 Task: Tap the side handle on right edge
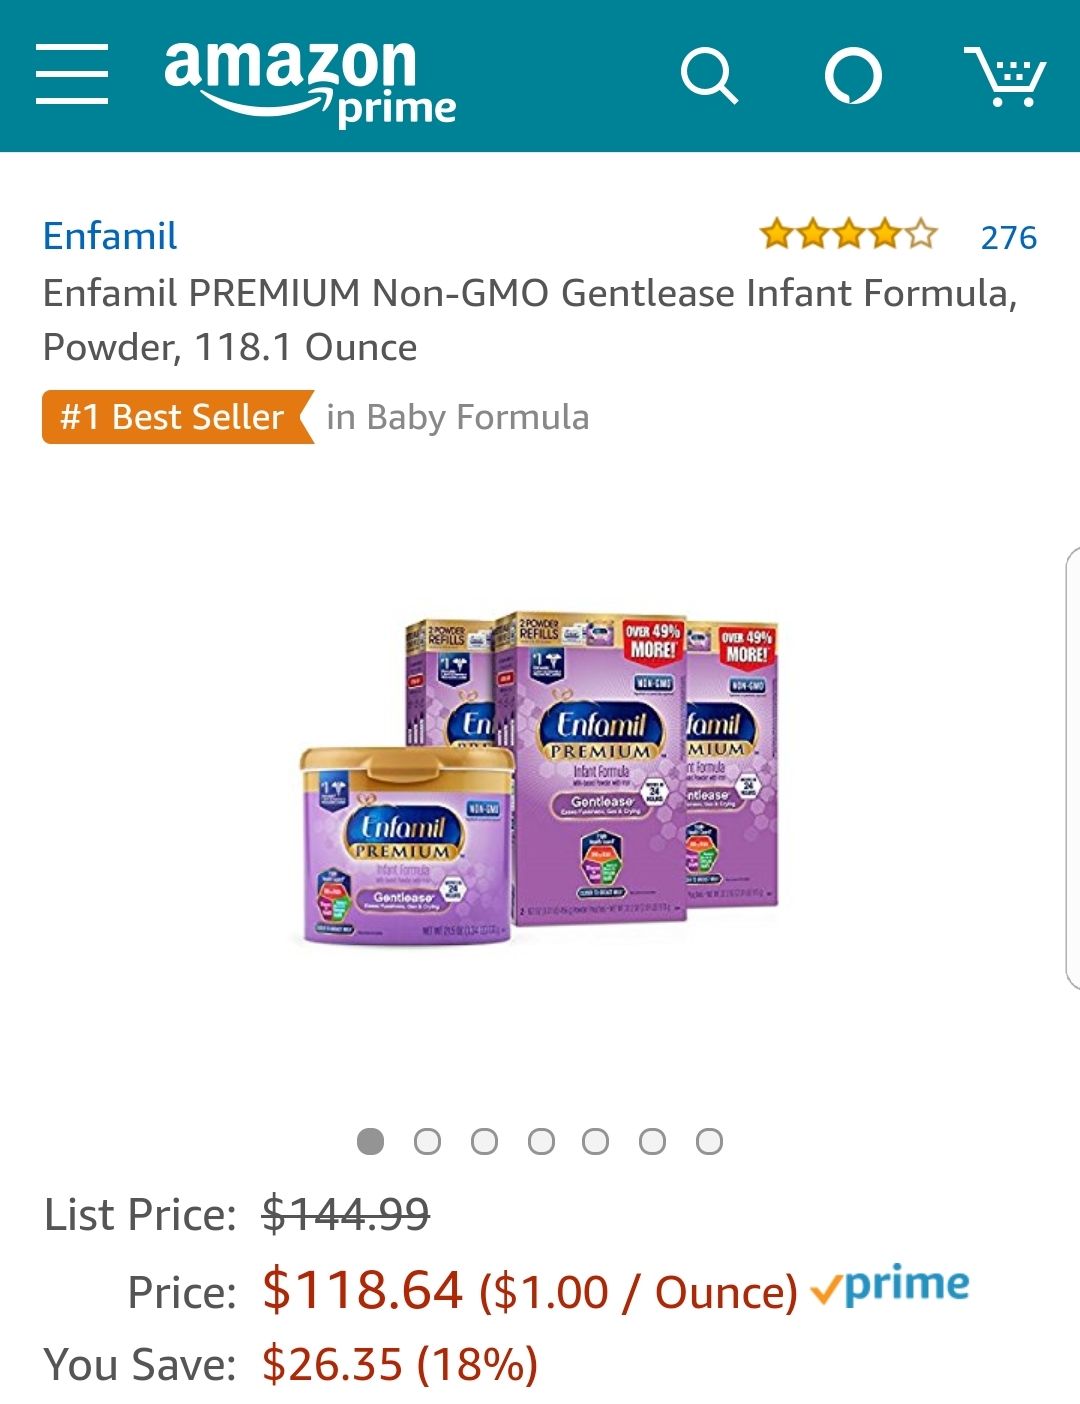(1073, 768)
